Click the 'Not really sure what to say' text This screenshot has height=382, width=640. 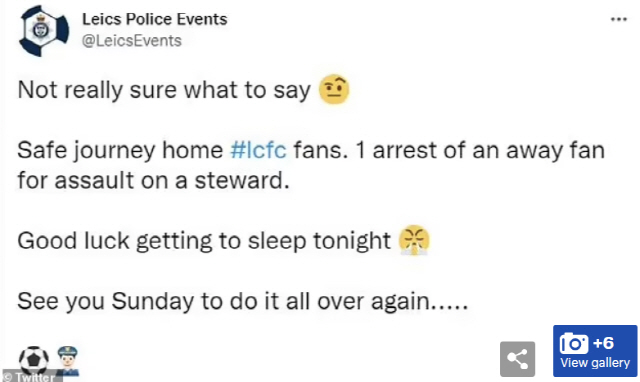[x=164, y=90]
